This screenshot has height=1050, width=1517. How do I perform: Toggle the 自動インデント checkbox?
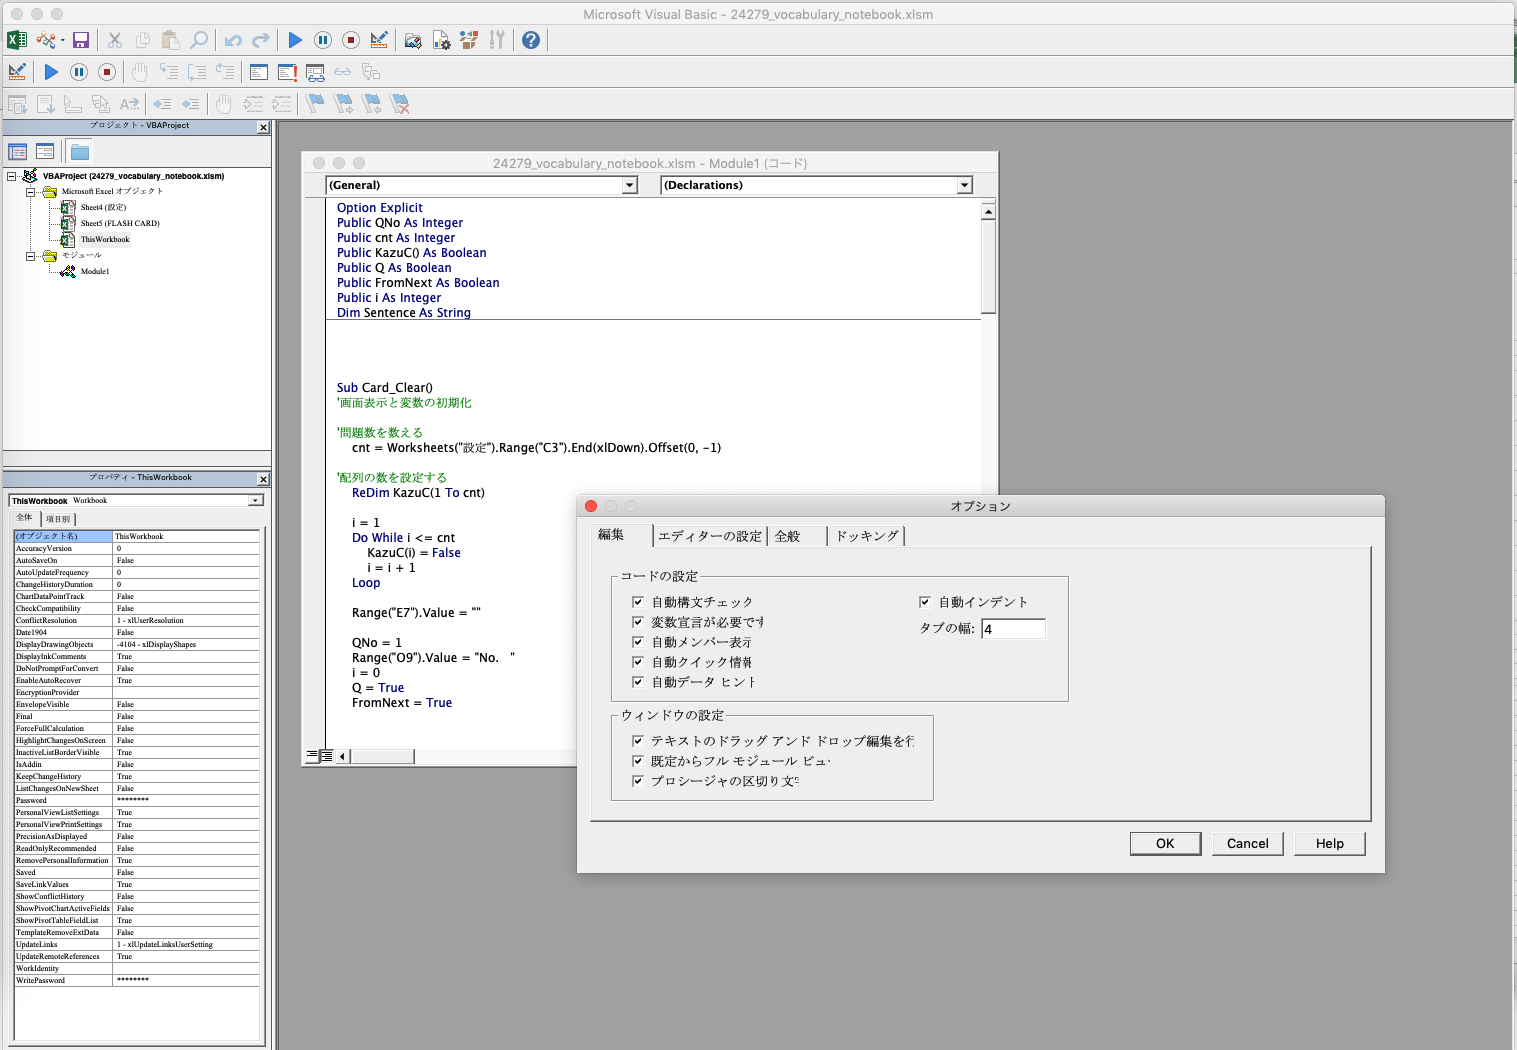click(925, 602)
